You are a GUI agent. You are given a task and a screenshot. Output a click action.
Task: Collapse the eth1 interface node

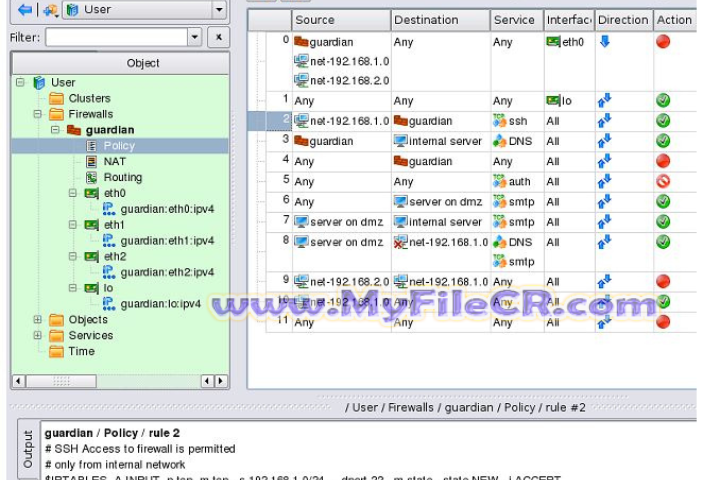[x=73, y=225]
